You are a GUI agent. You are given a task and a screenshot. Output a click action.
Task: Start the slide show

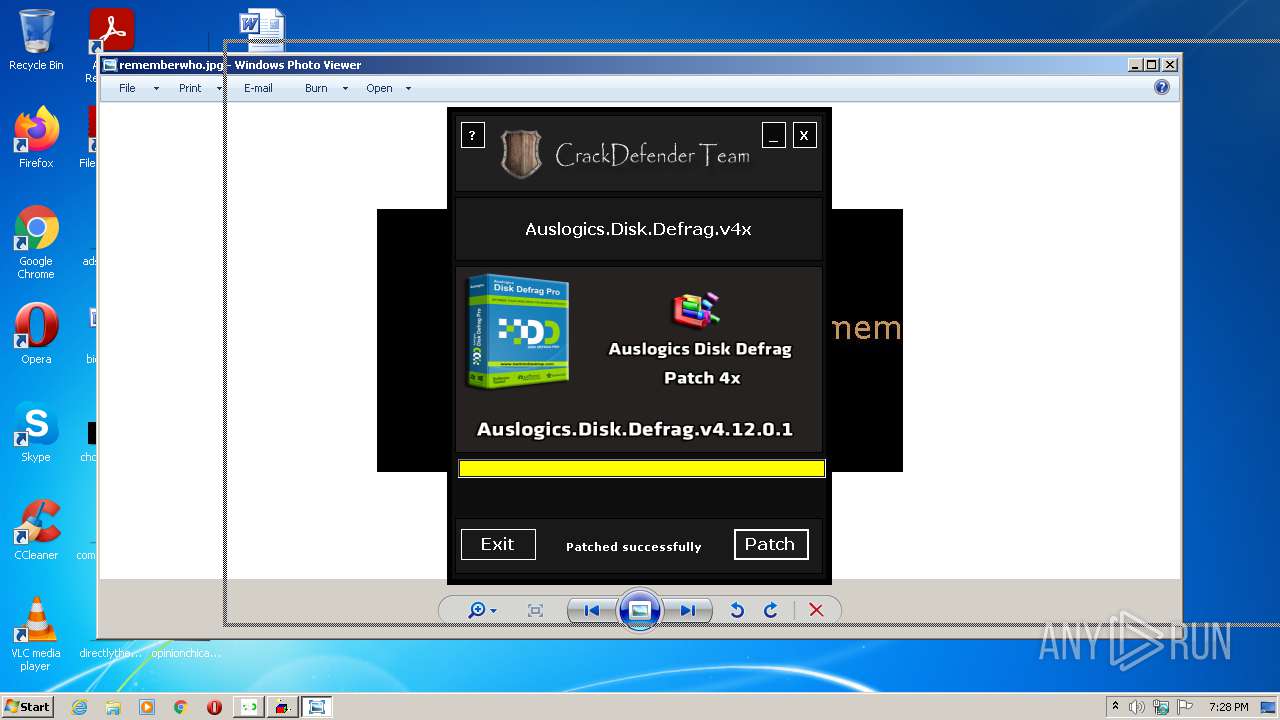click(x=640, y=610)
